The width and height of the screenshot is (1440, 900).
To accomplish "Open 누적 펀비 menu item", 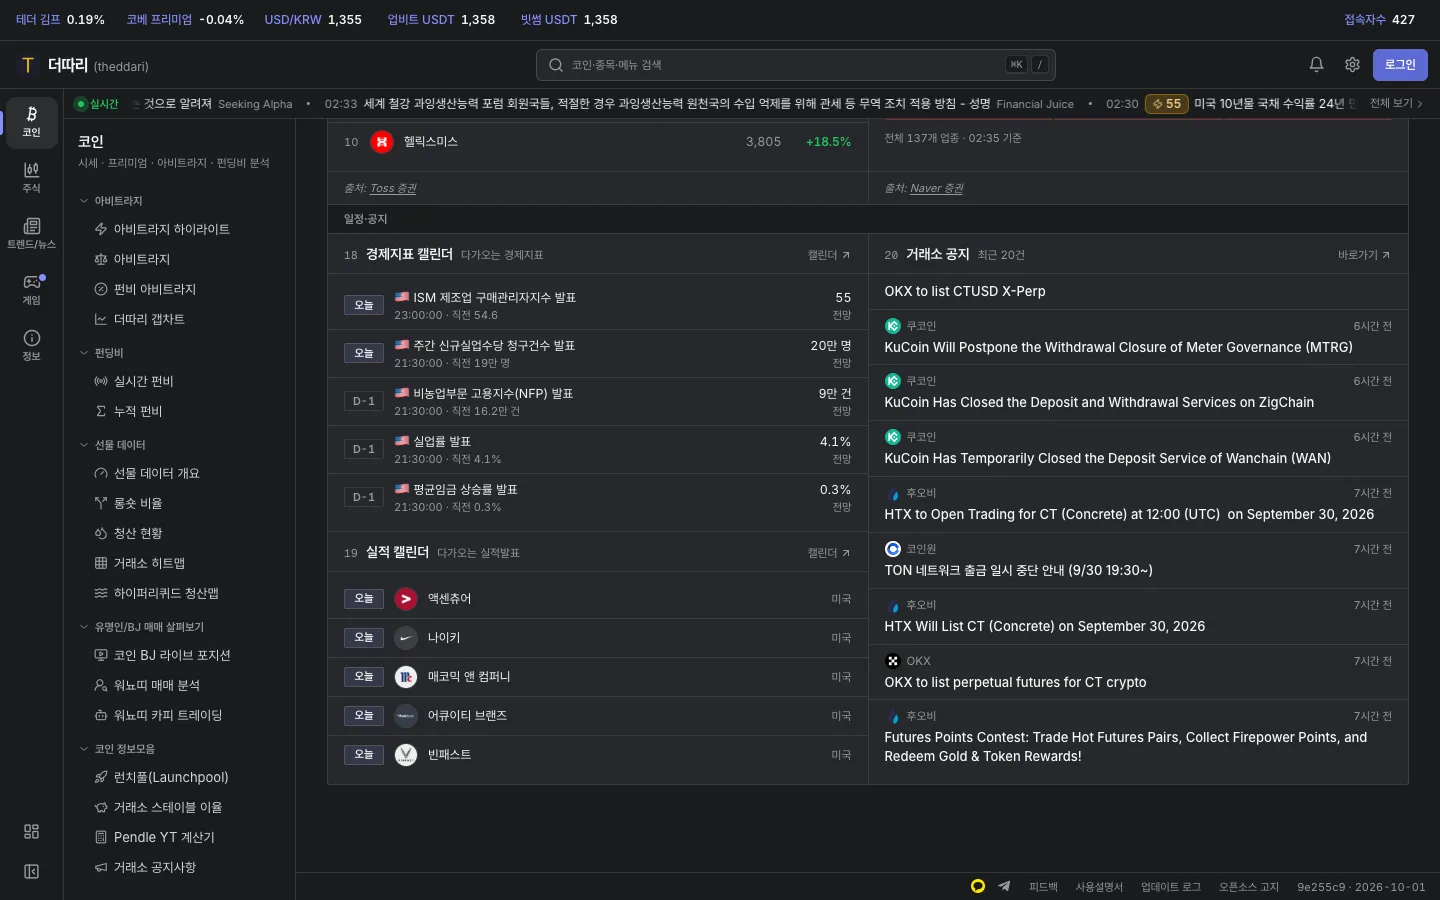I will pos(179,411).
